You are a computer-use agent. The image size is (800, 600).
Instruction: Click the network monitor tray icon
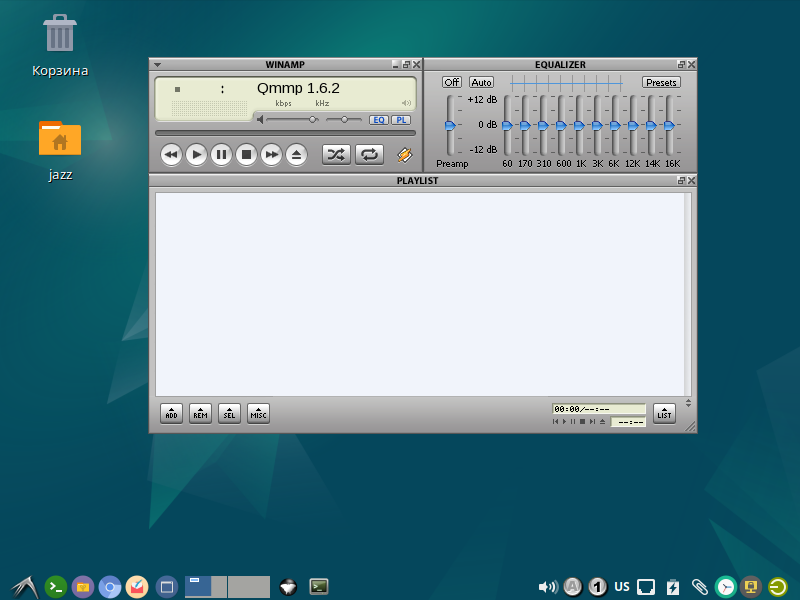[x=646, y=587]
